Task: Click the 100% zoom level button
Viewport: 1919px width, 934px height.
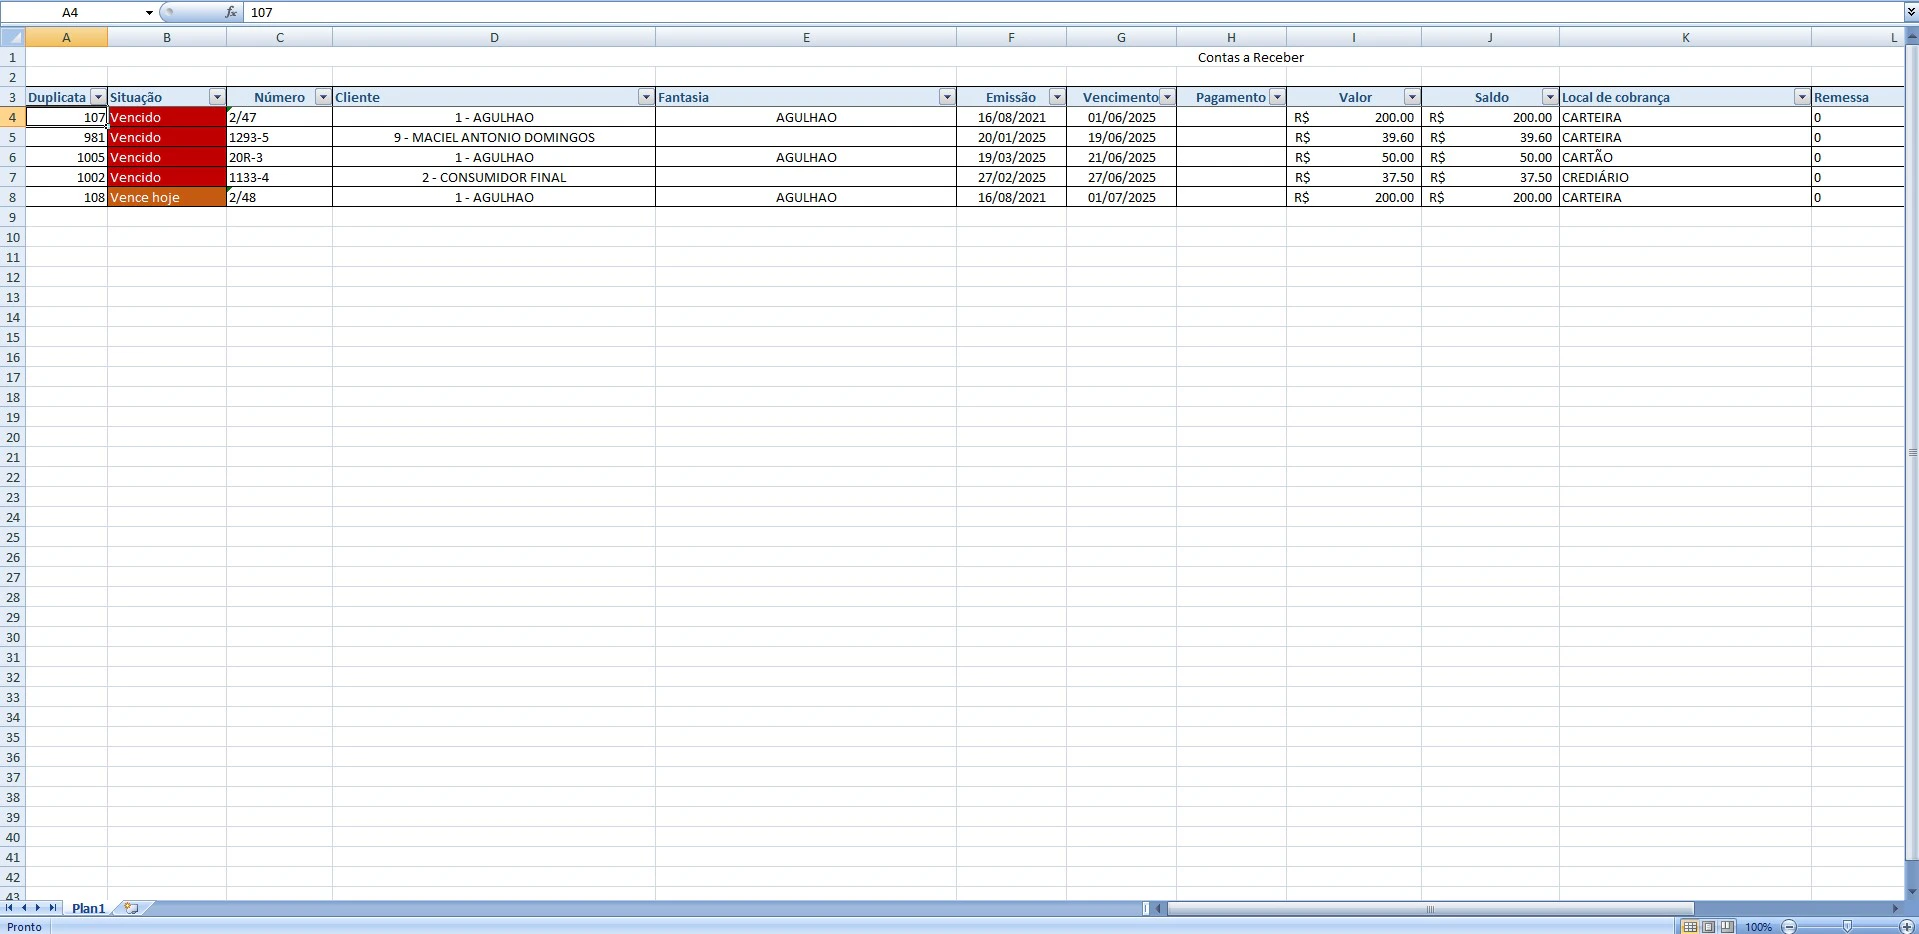Action: tap(1758, 926)
